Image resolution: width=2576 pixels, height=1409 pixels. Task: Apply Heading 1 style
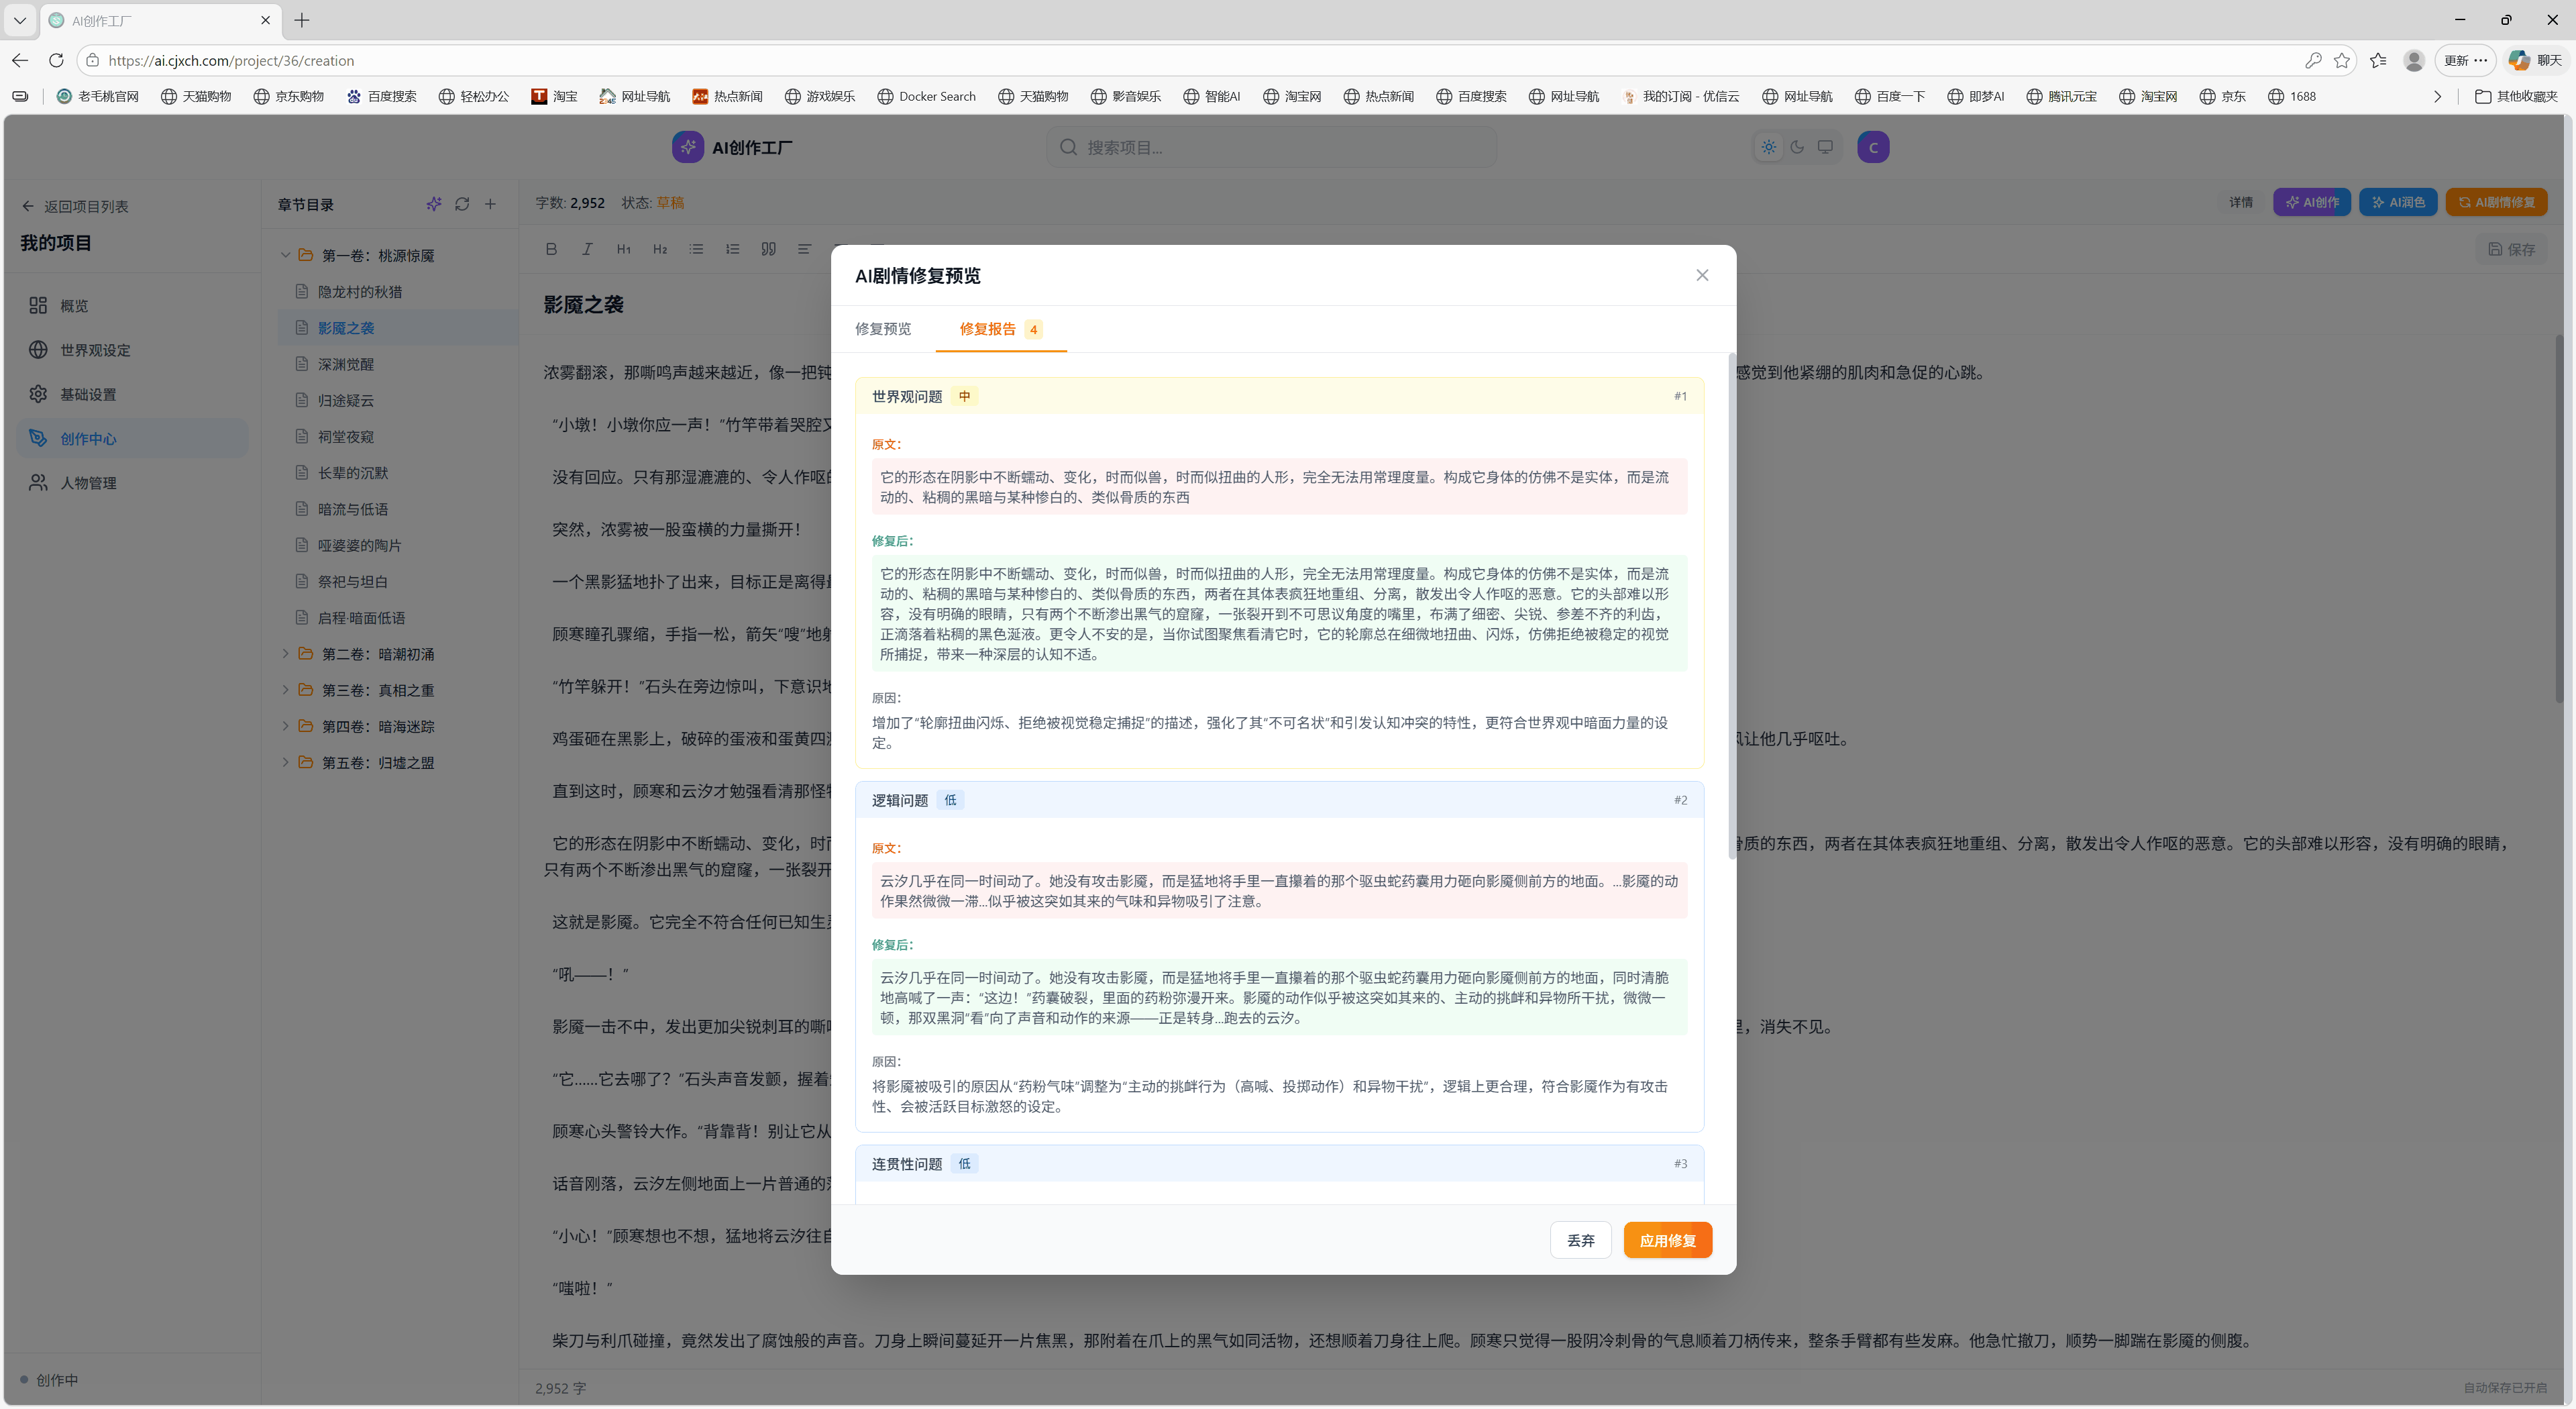point(624,249)
